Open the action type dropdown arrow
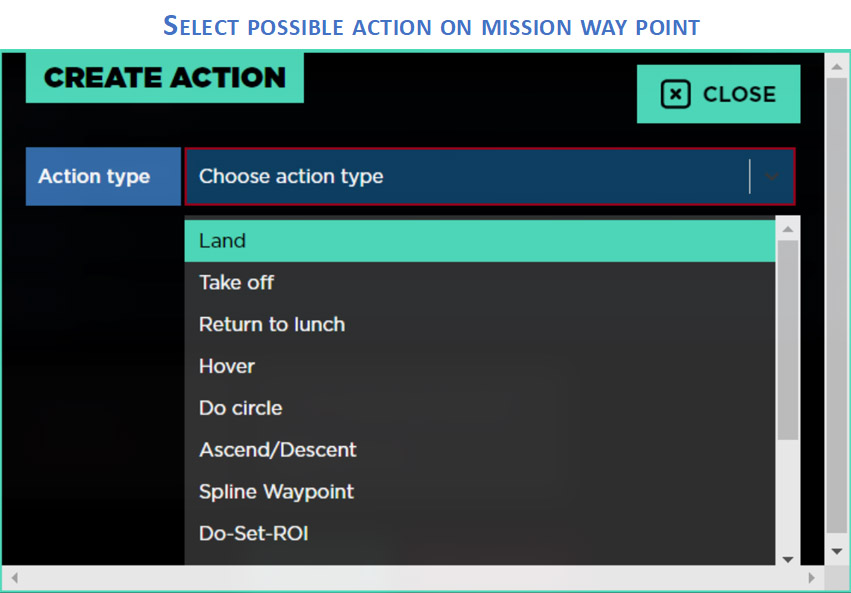The width and height of the screenshot is (851, 593). (x=772, y=177)
